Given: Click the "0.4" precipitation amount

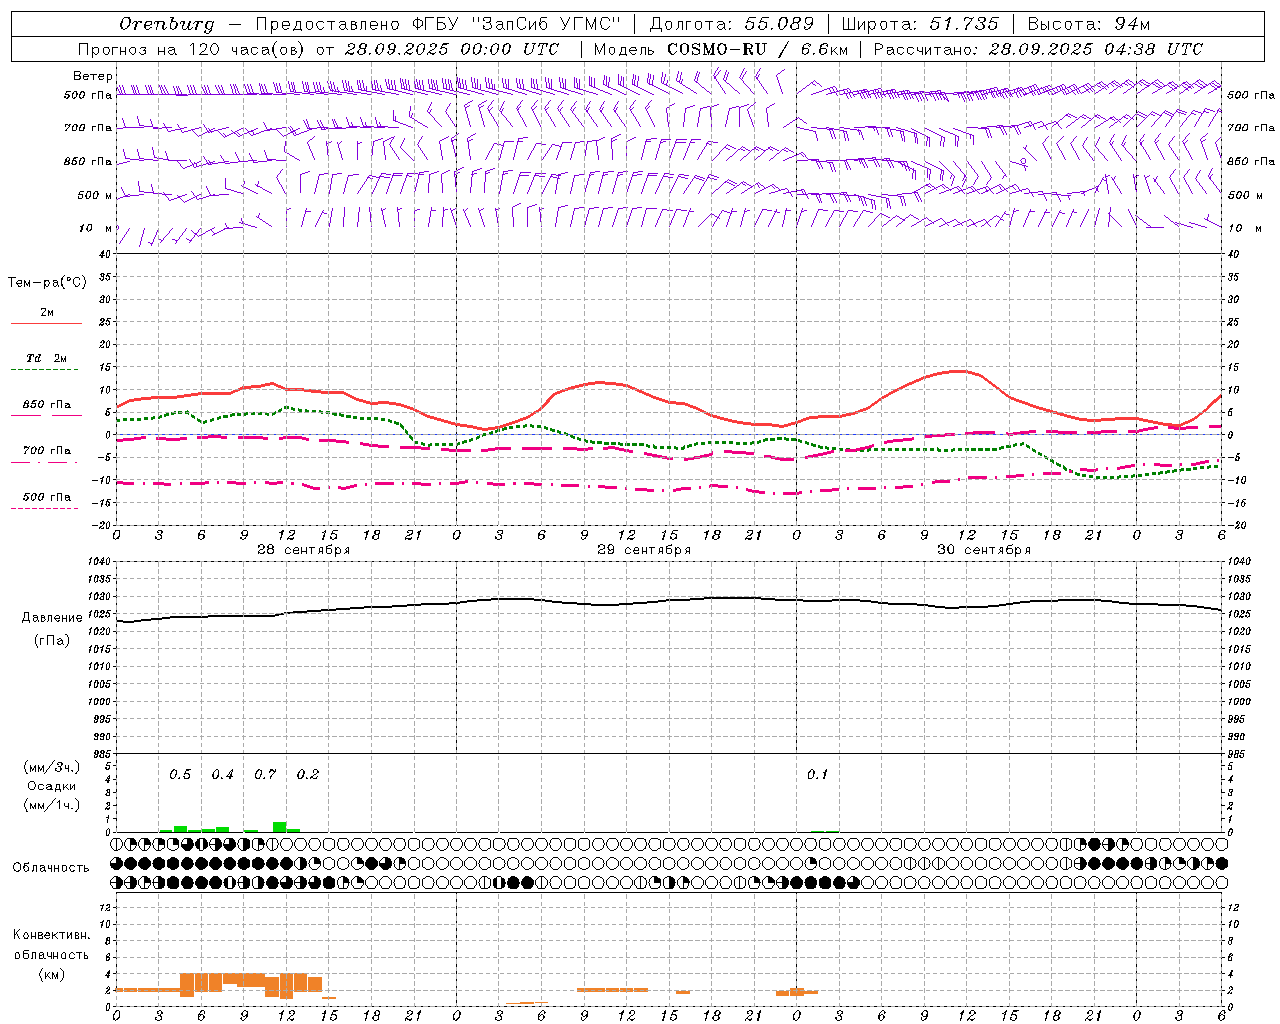Looking at the screenshot, I should tap(222, 775).
